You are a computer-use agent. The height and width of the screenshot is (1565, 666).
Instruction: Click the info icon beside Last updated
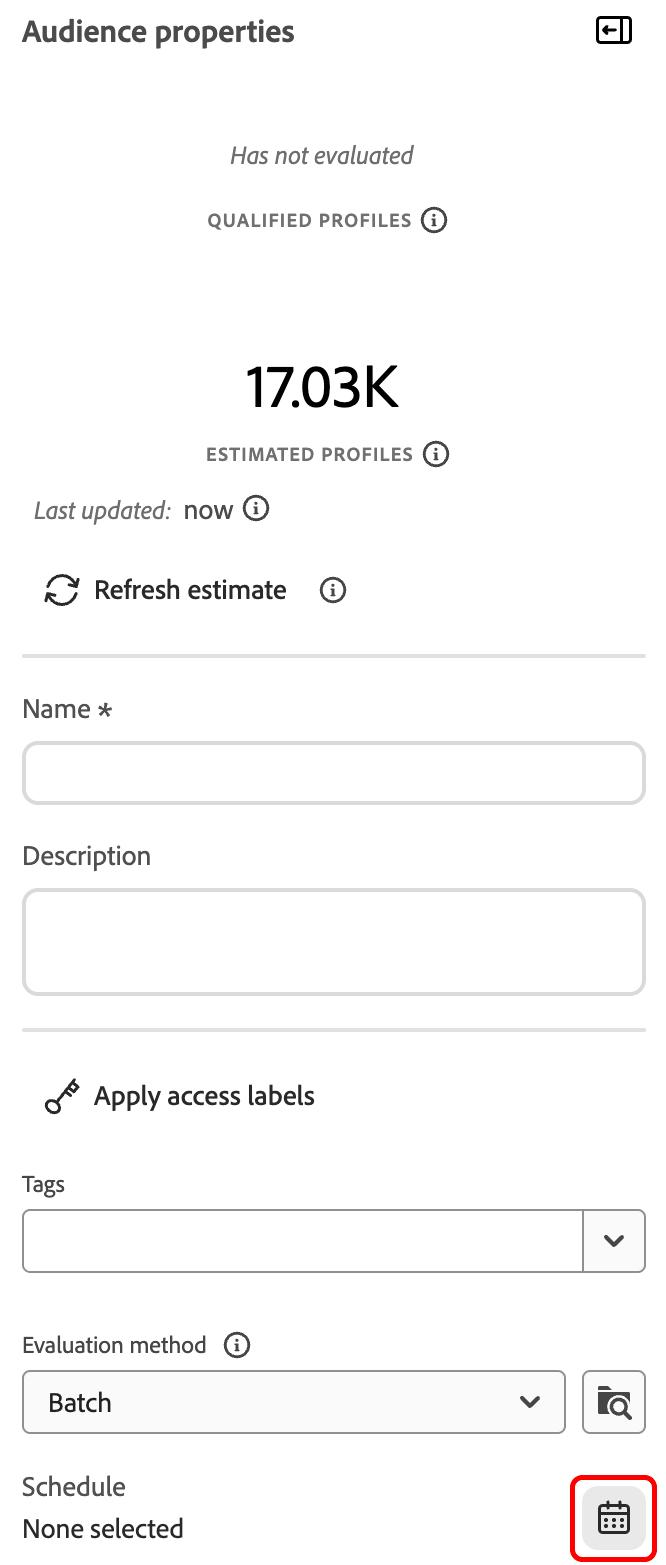tap(257, 509)
